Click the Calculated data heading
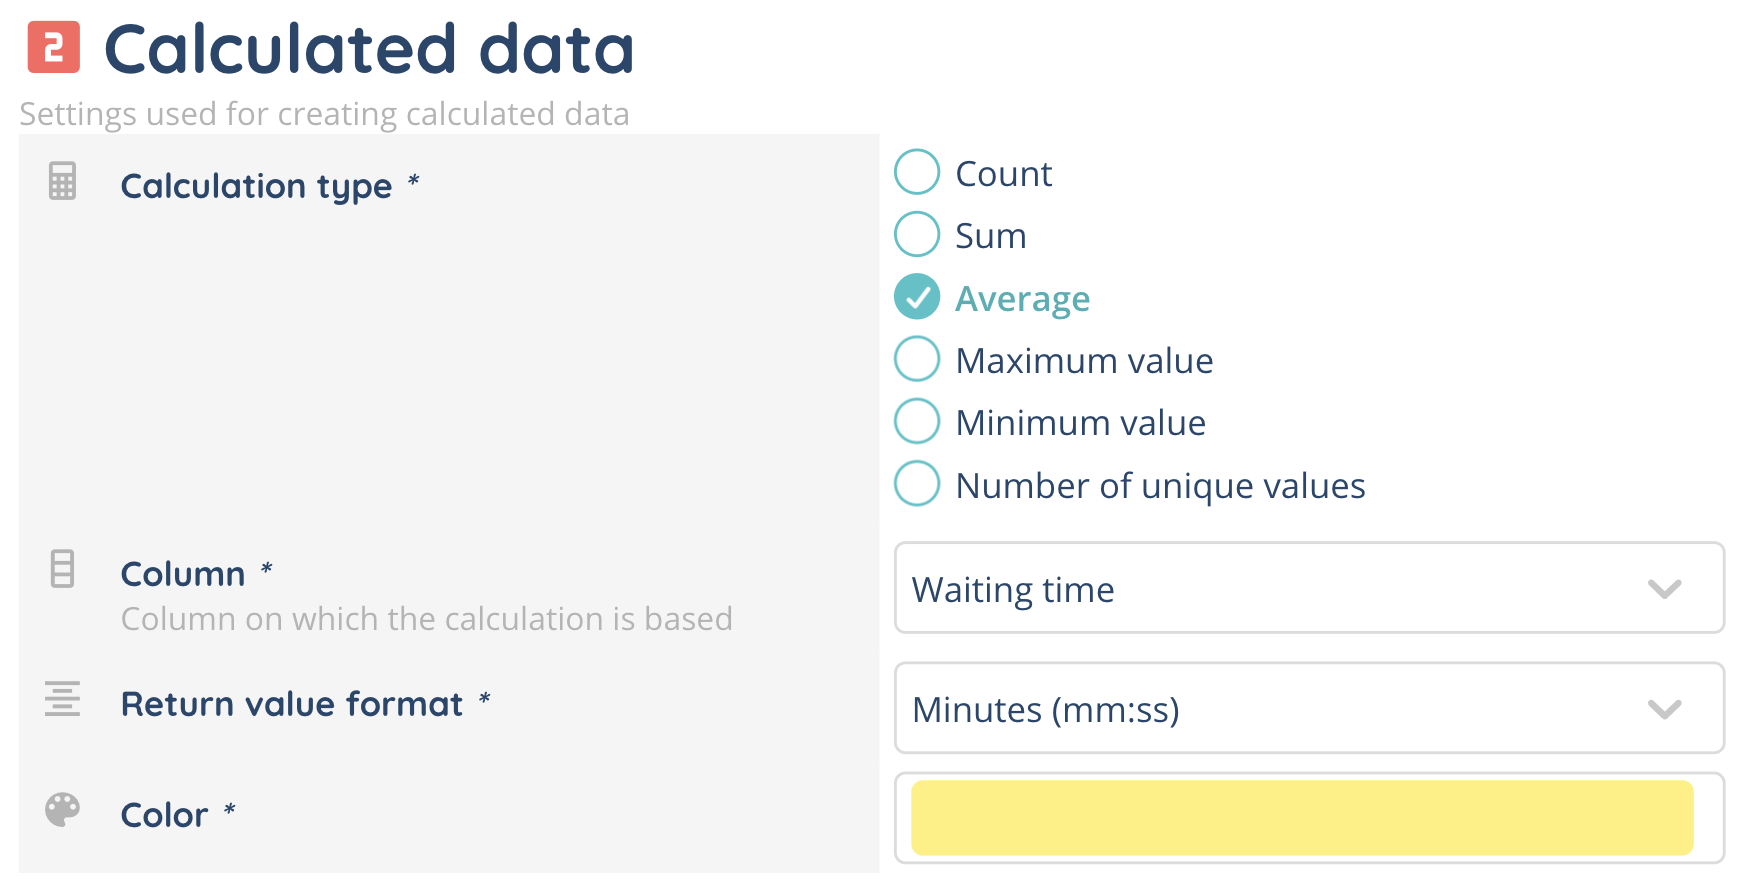Screen dimensions: 1748x890 point(369,49)
